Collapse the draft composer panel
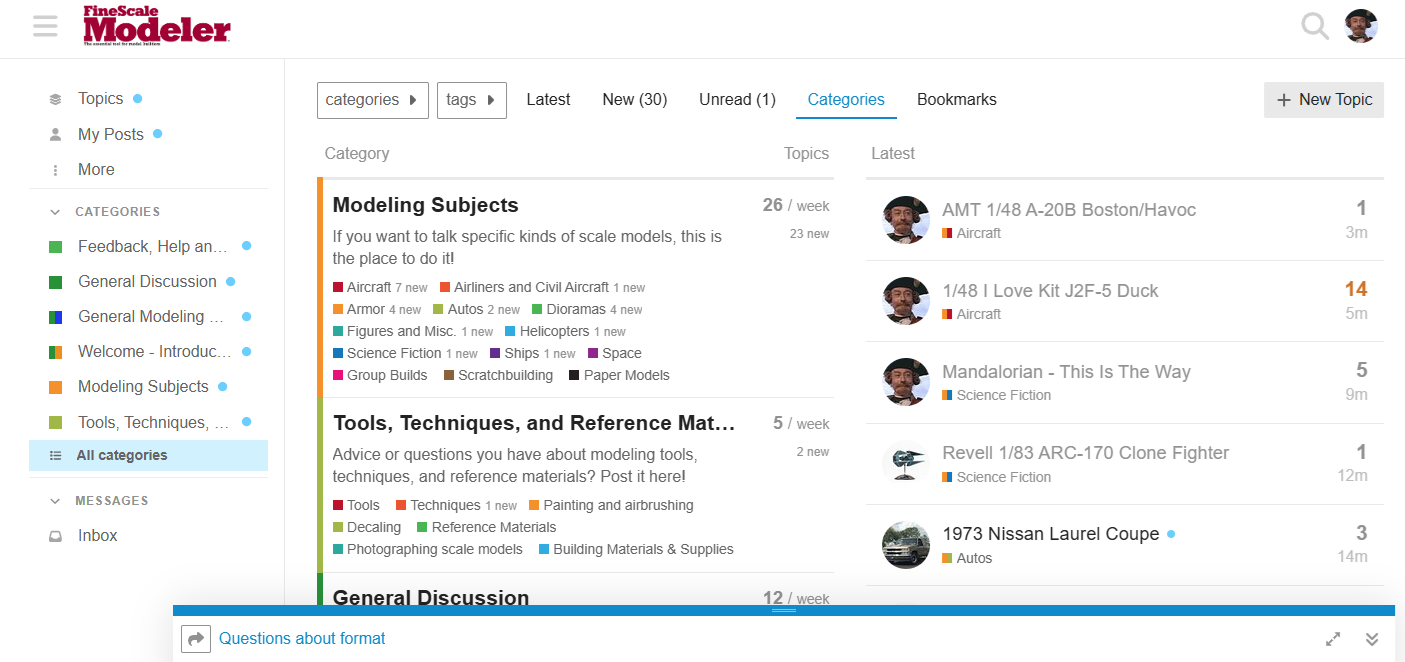 tap(1372, 639)
